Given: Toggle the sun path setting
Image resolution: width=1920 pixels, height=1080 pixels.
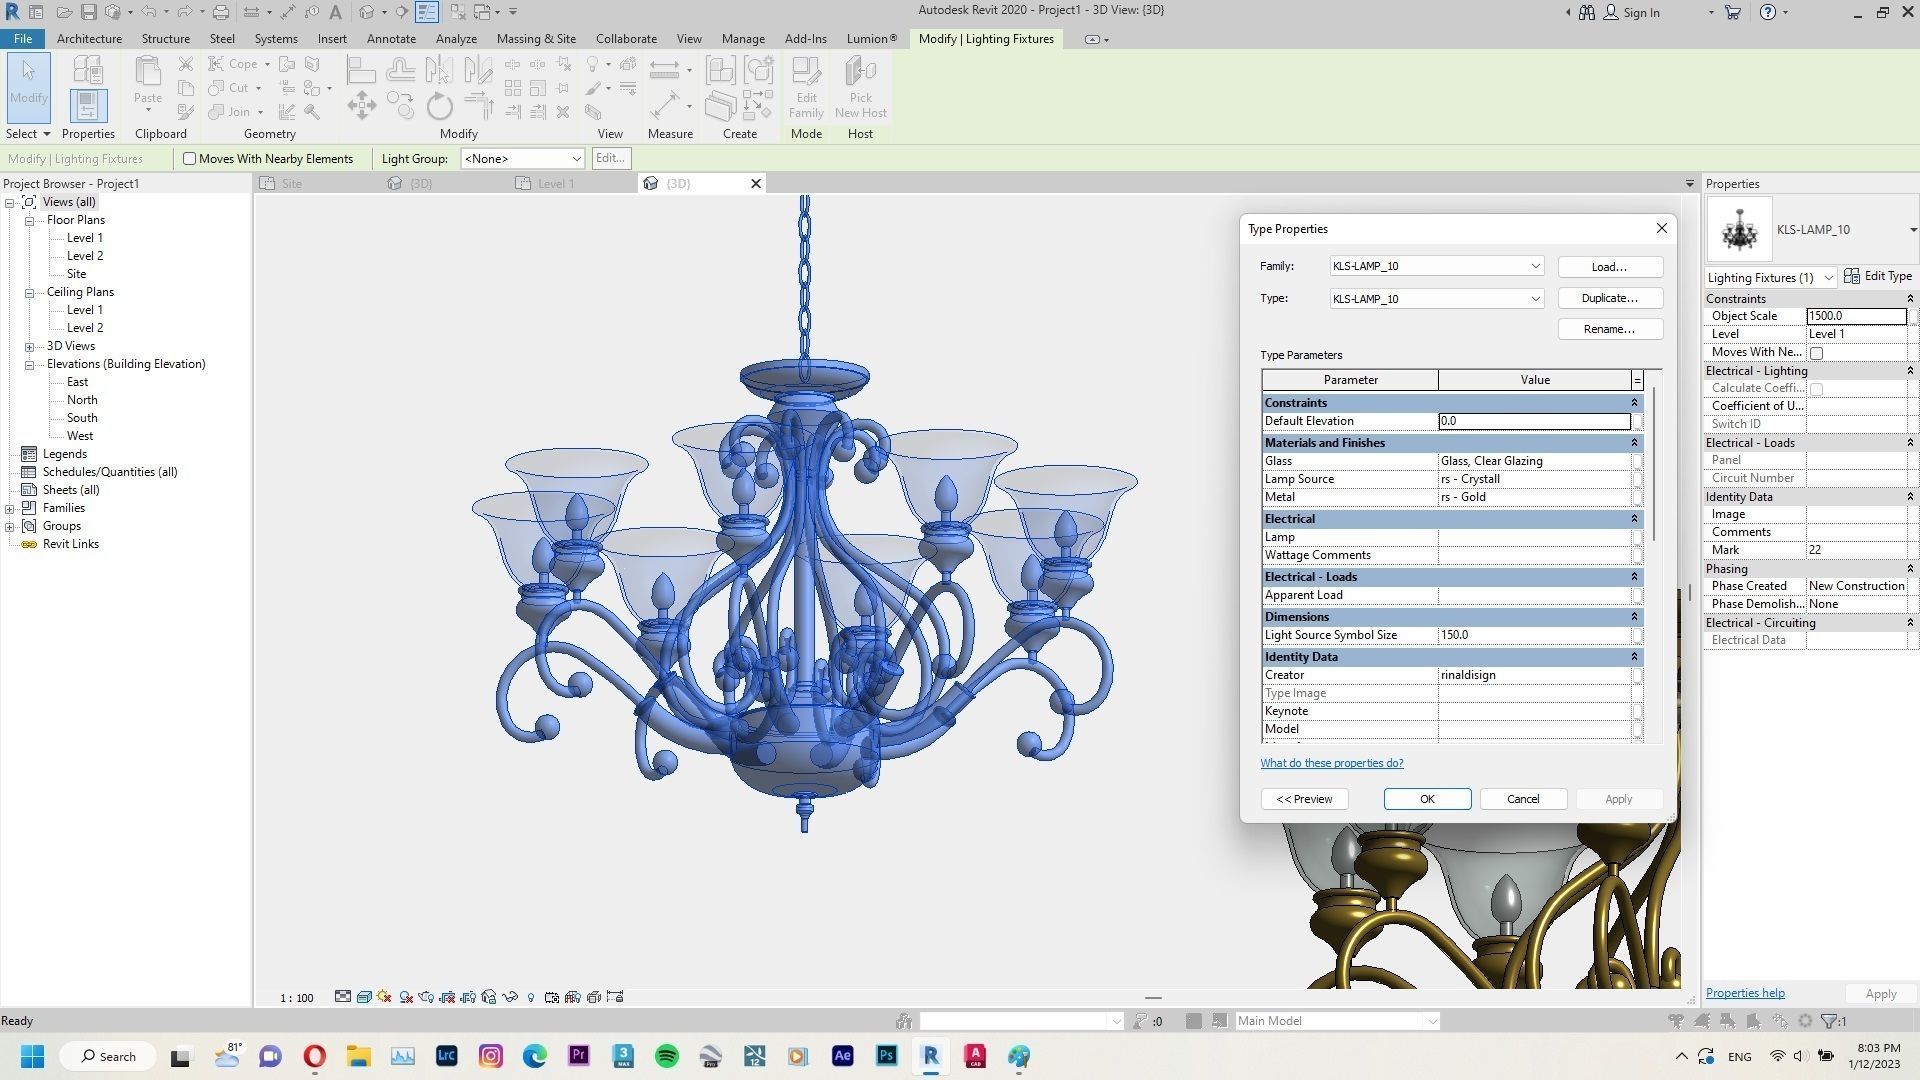Looking at the screenshot, I should tap(384, 997).
